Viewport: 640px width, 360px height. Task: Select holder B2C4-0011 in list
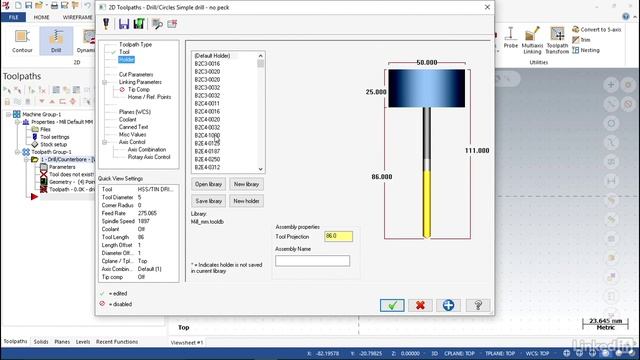pos(207,104)
